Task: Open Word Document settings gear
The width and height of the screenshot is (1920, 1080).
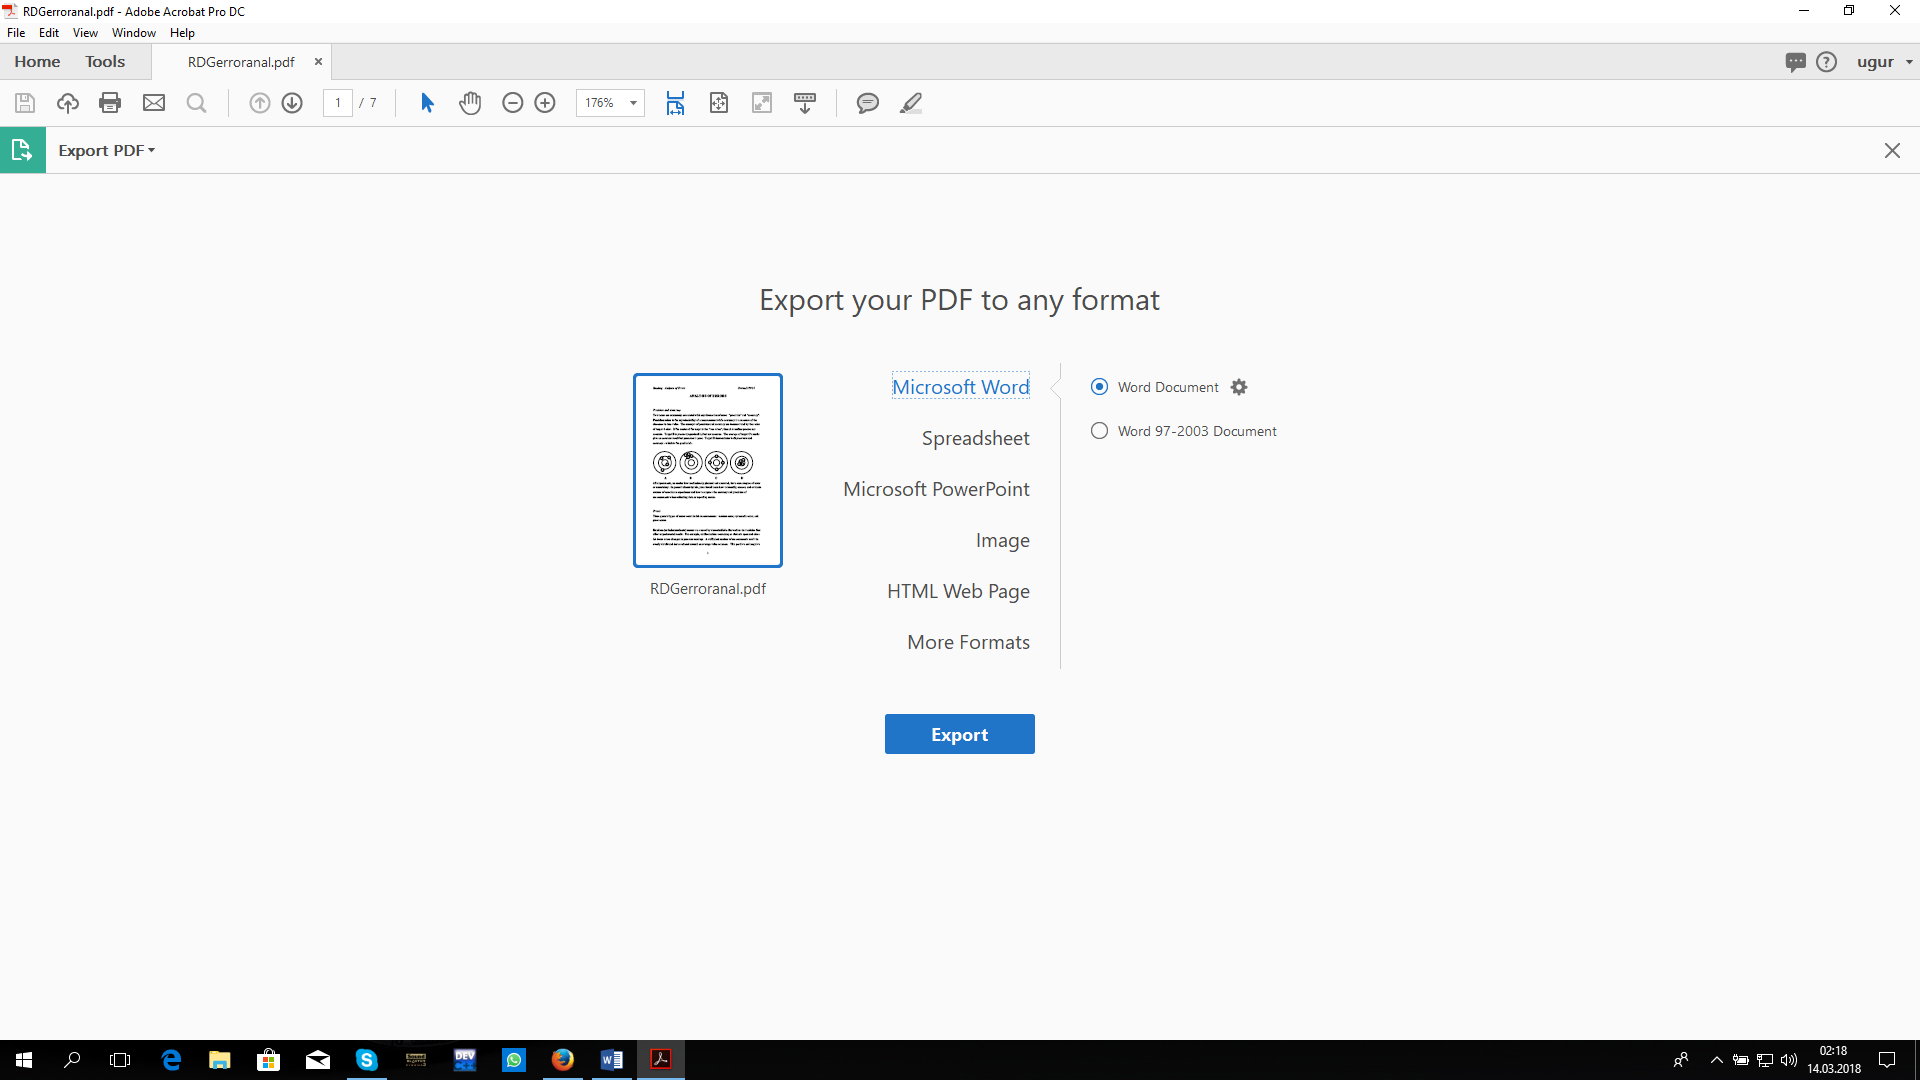Action: tap(1239, 387)
